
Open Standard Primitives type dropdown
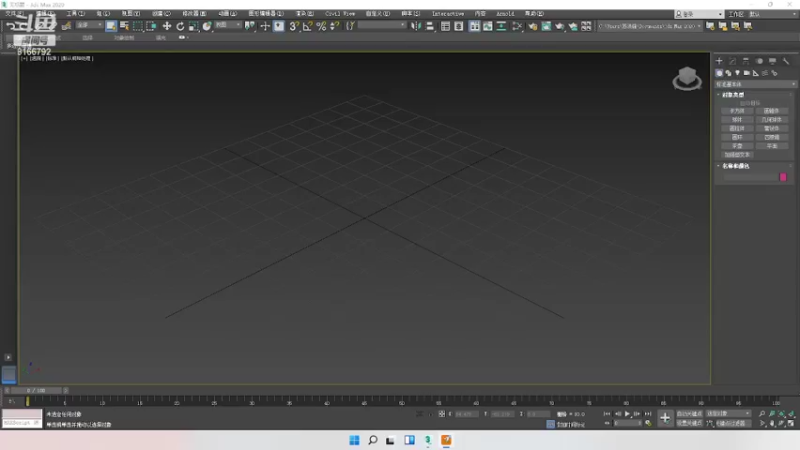(x=755, y=84)
